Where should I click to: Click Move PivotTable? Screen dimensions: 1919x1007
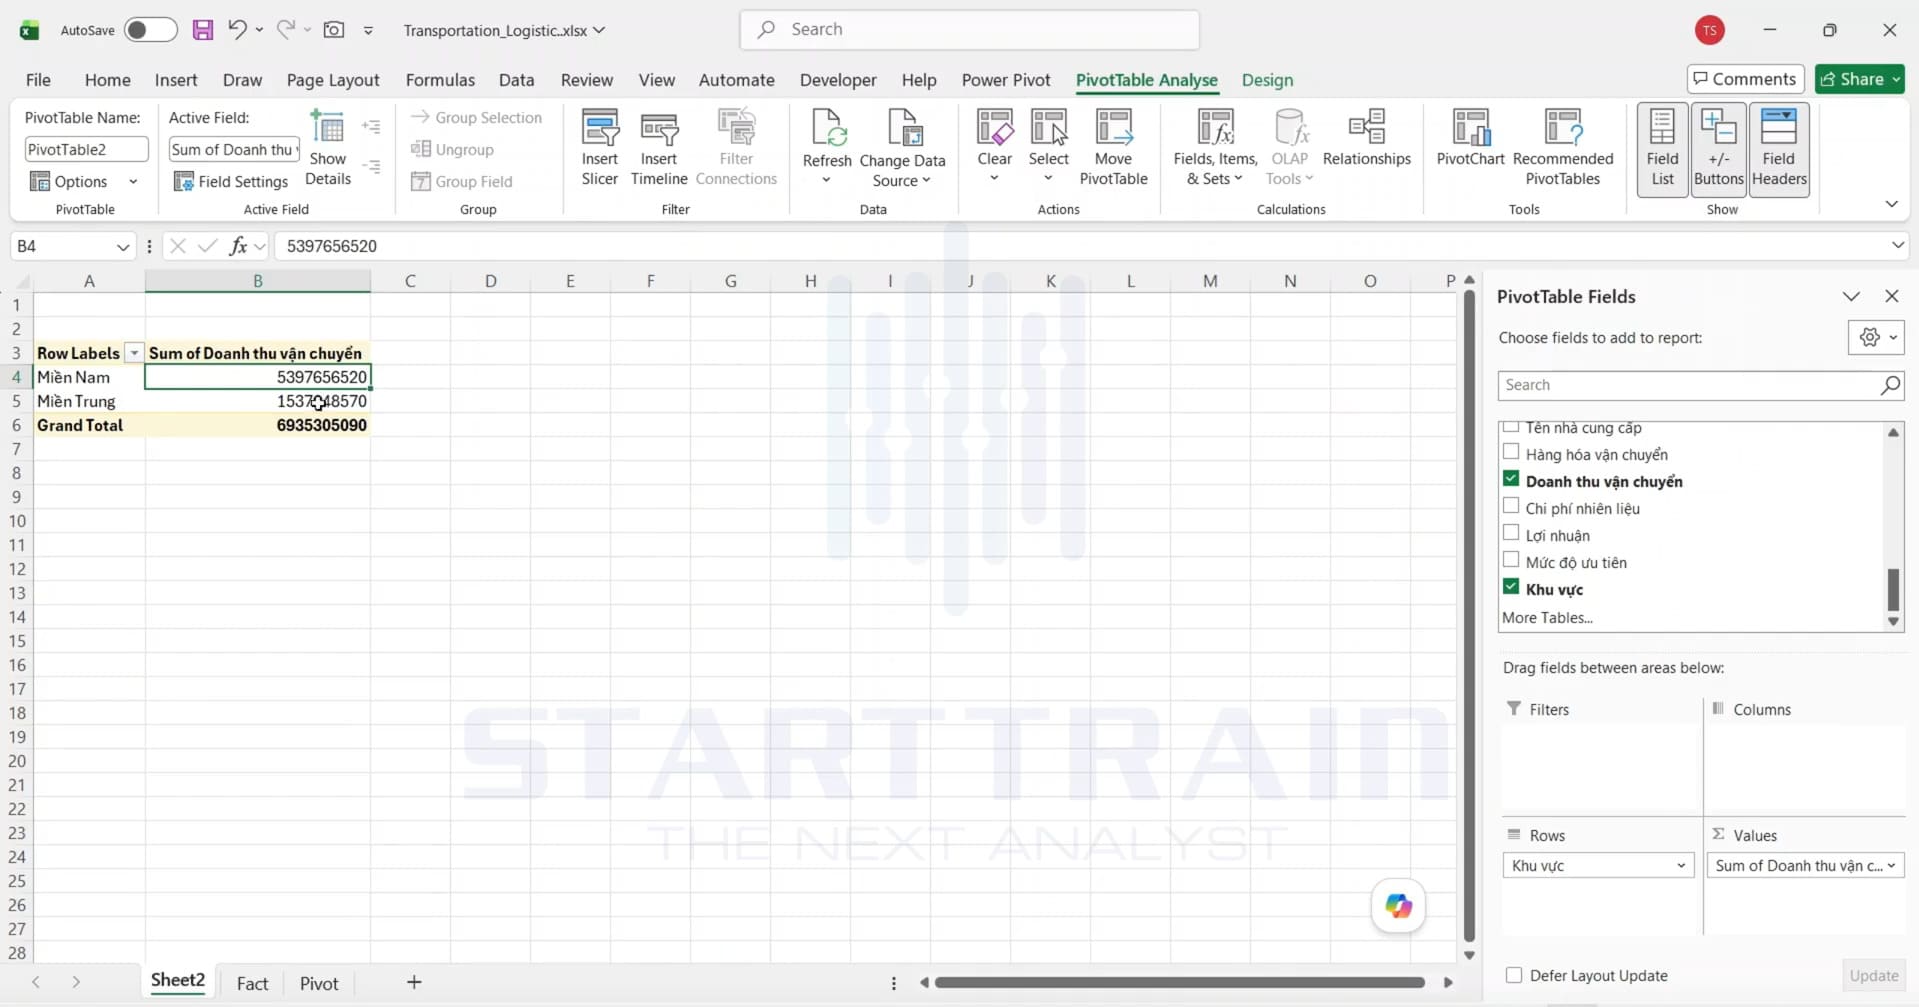pos(1113,148)
